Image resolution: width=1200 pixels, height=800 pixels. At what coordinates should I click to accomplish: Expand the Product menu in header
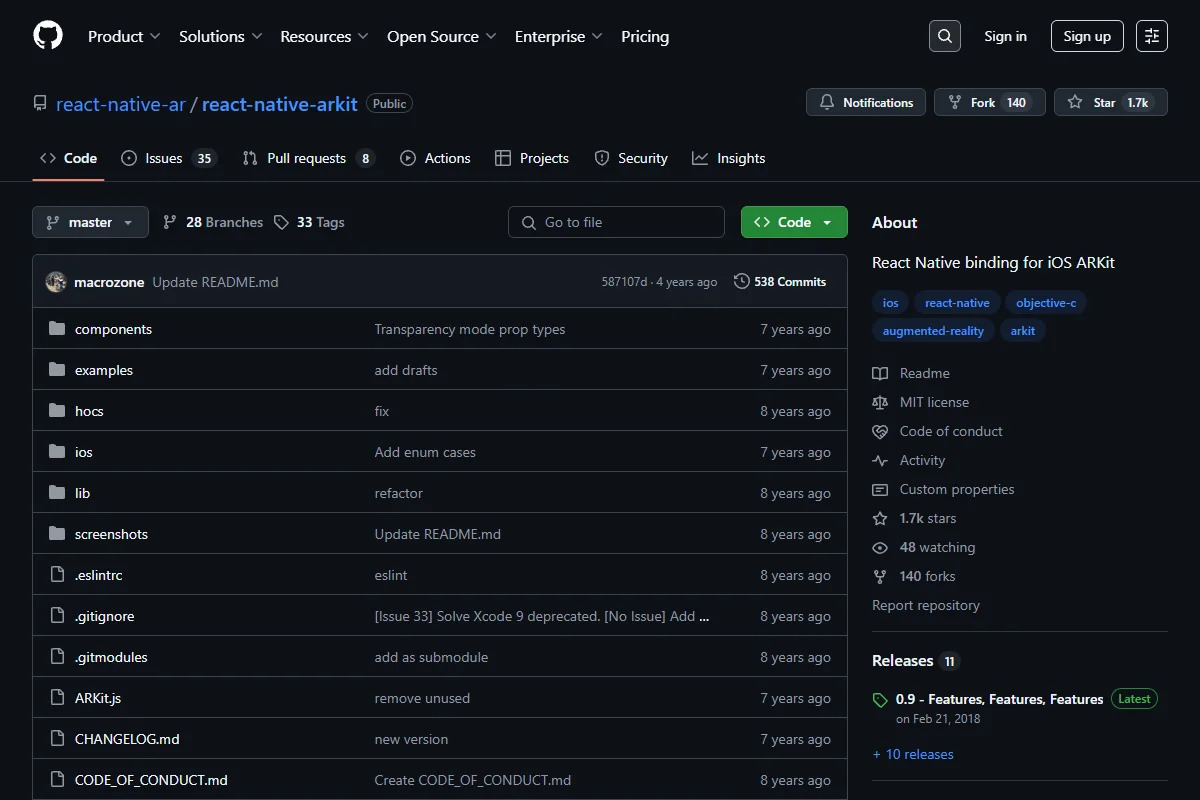pos(124,36)
